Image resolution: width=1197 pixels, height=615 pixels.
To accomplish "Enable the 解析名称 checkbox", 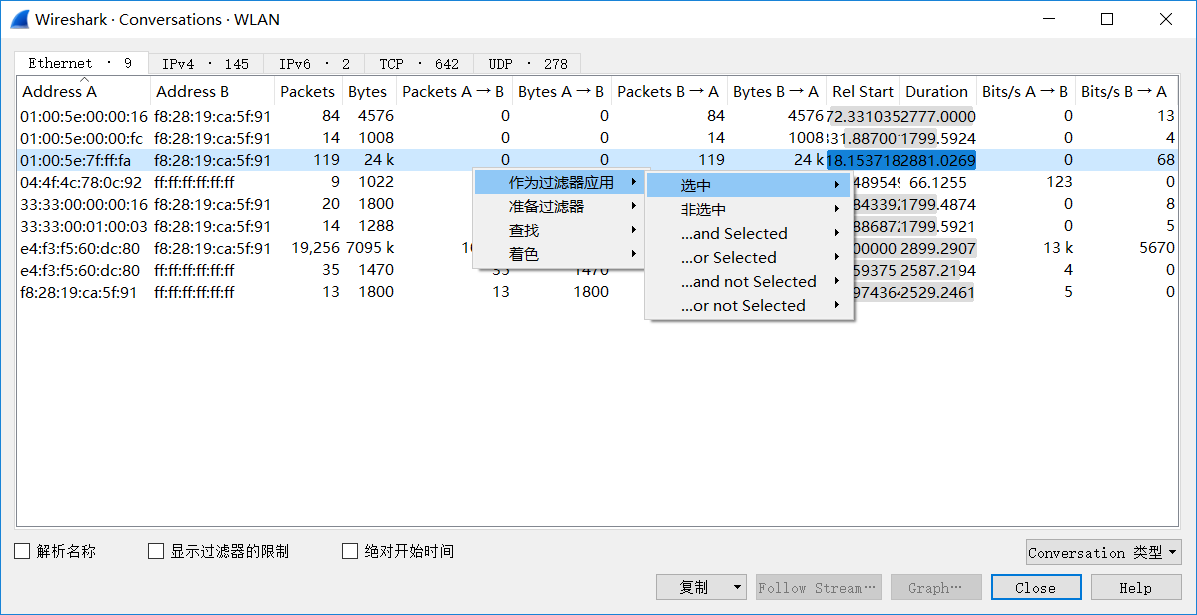I will (x=22, y=551).
